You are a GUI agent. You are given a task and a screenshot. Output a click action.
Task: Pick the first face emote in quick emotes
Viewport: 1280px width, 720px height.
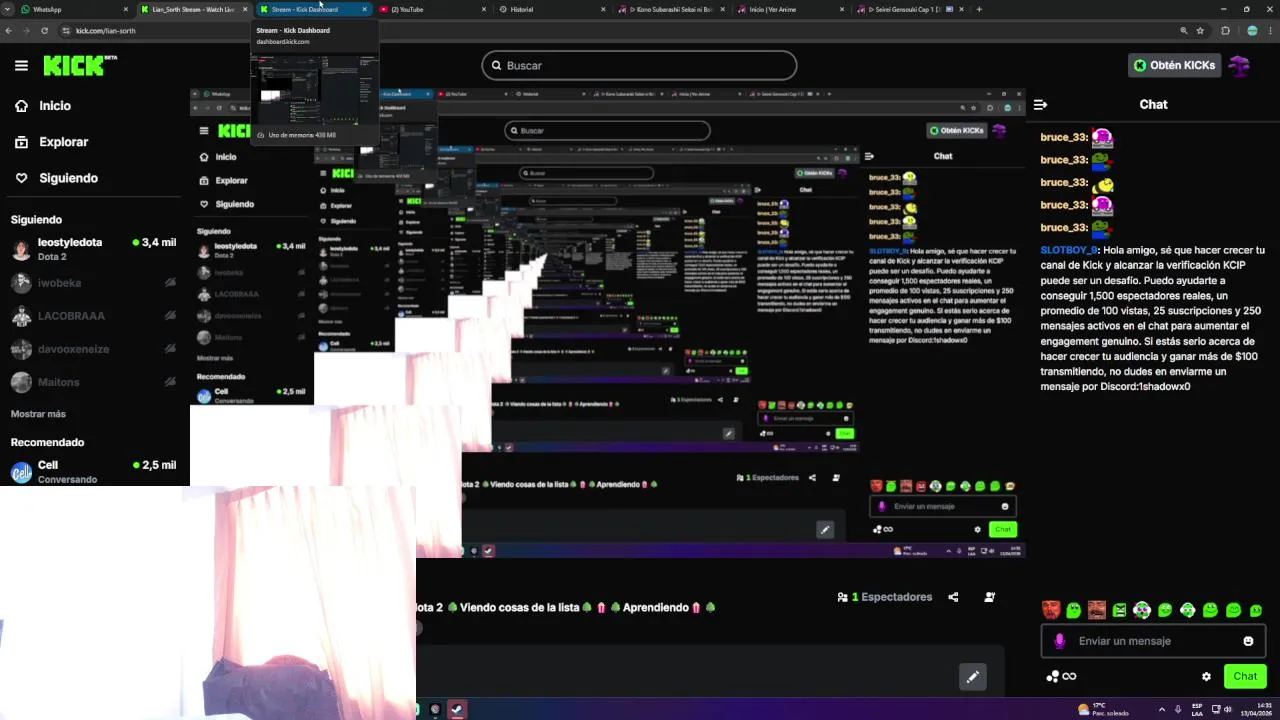tap(1051, 610)
